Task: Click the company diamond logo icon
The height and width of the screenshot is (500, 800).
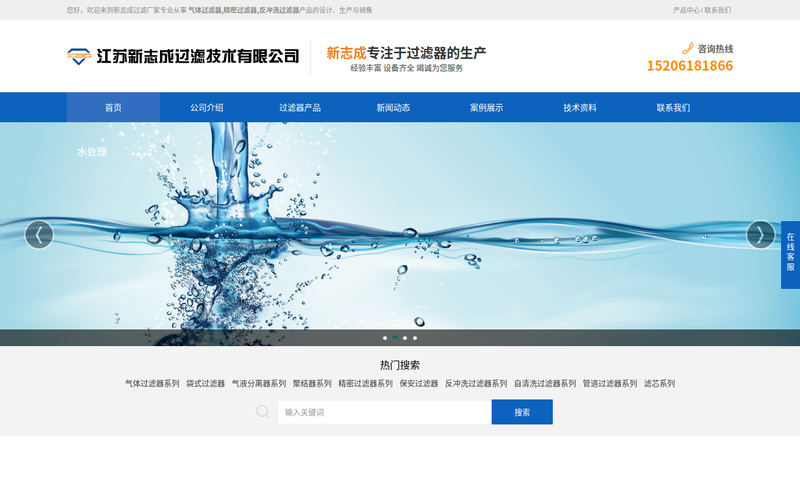Action: tap(79, 56)
